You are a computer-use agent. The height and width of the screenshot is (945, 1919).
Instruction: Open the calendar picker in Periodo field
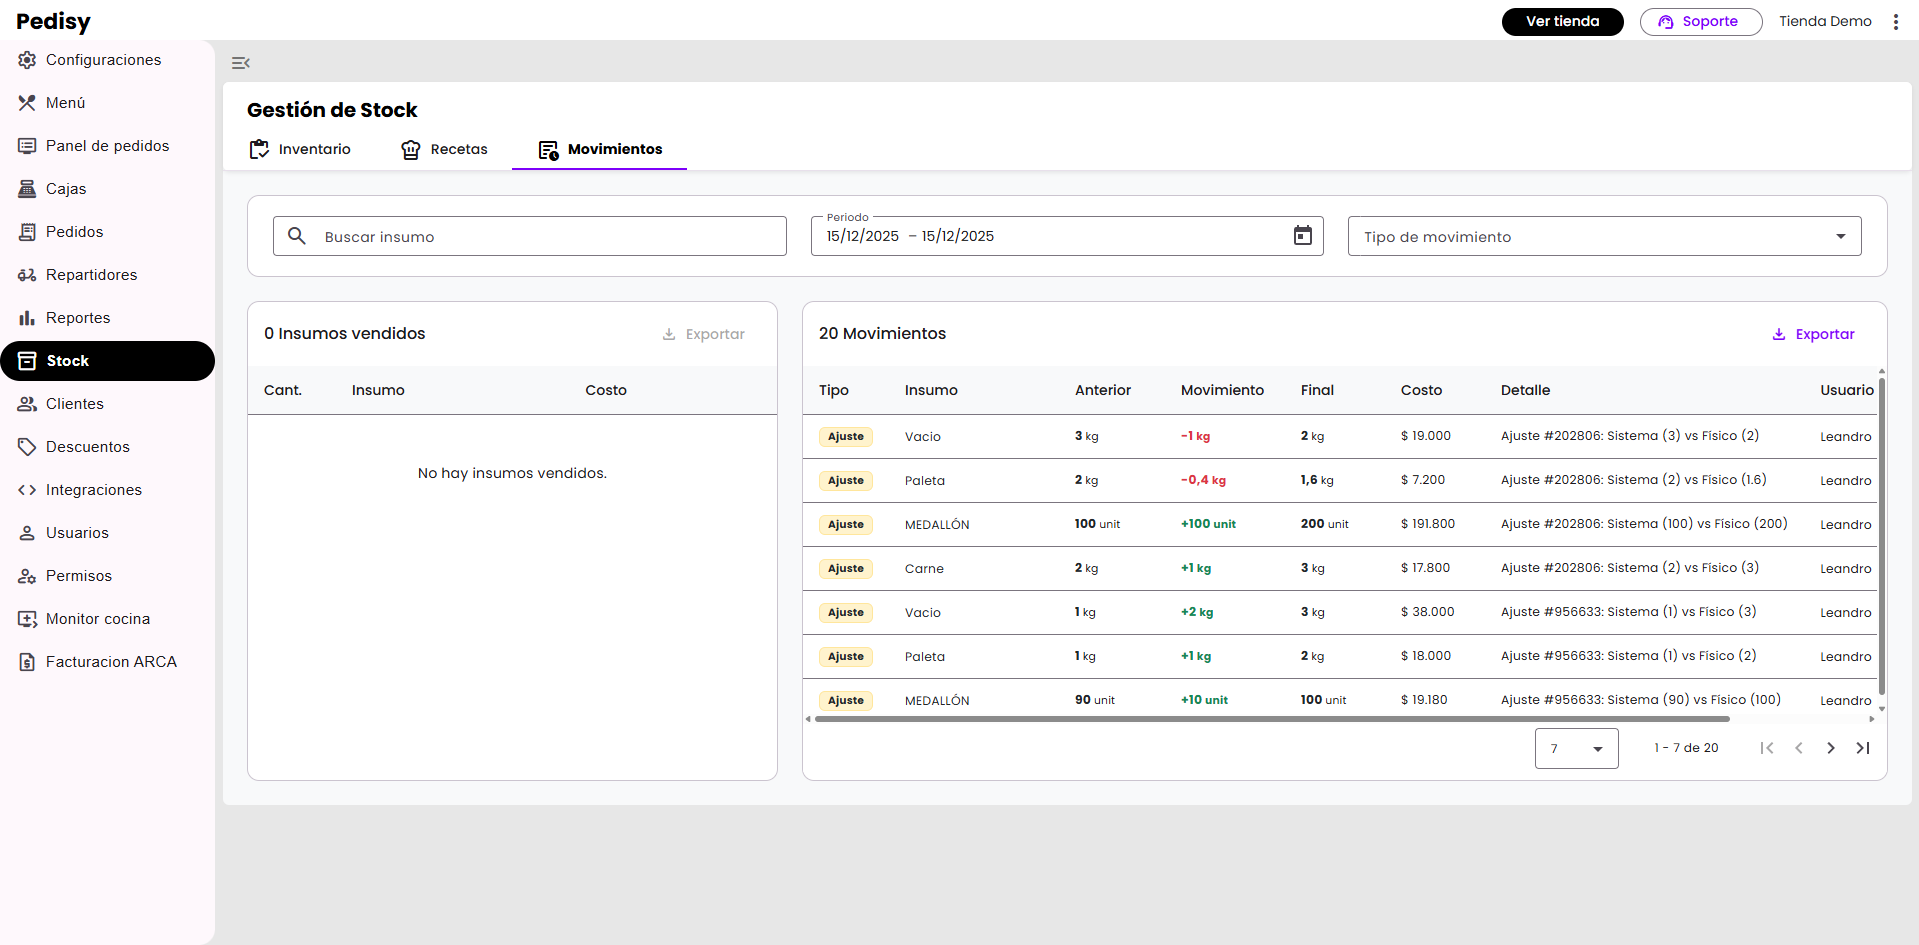(x=1302, y=236)
